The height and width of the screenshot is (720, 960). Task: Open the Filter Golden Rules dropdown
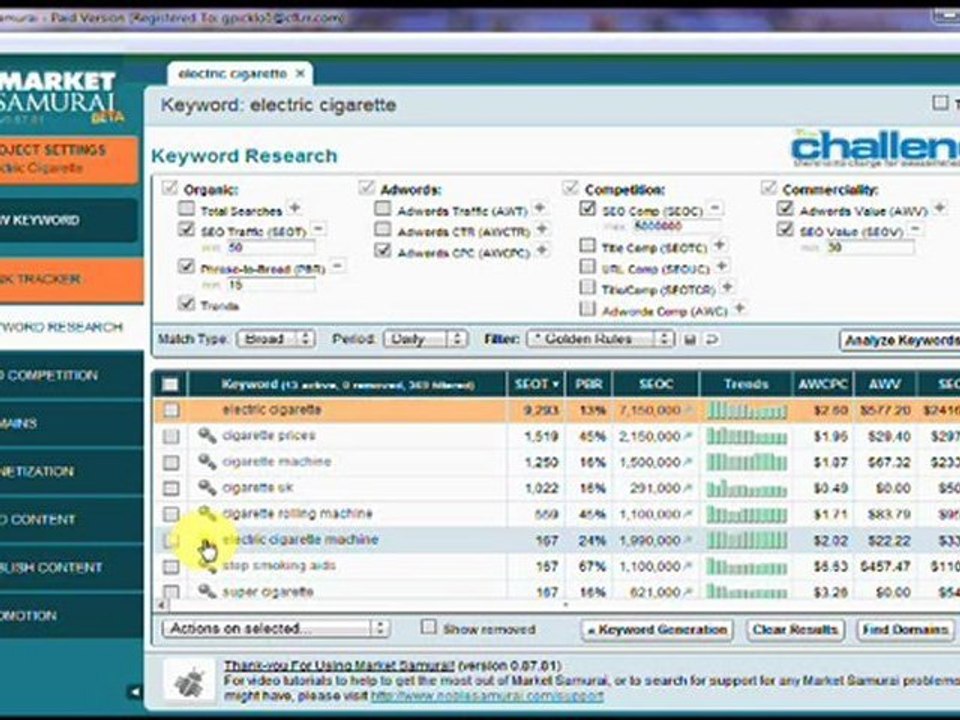coord(600,339)
